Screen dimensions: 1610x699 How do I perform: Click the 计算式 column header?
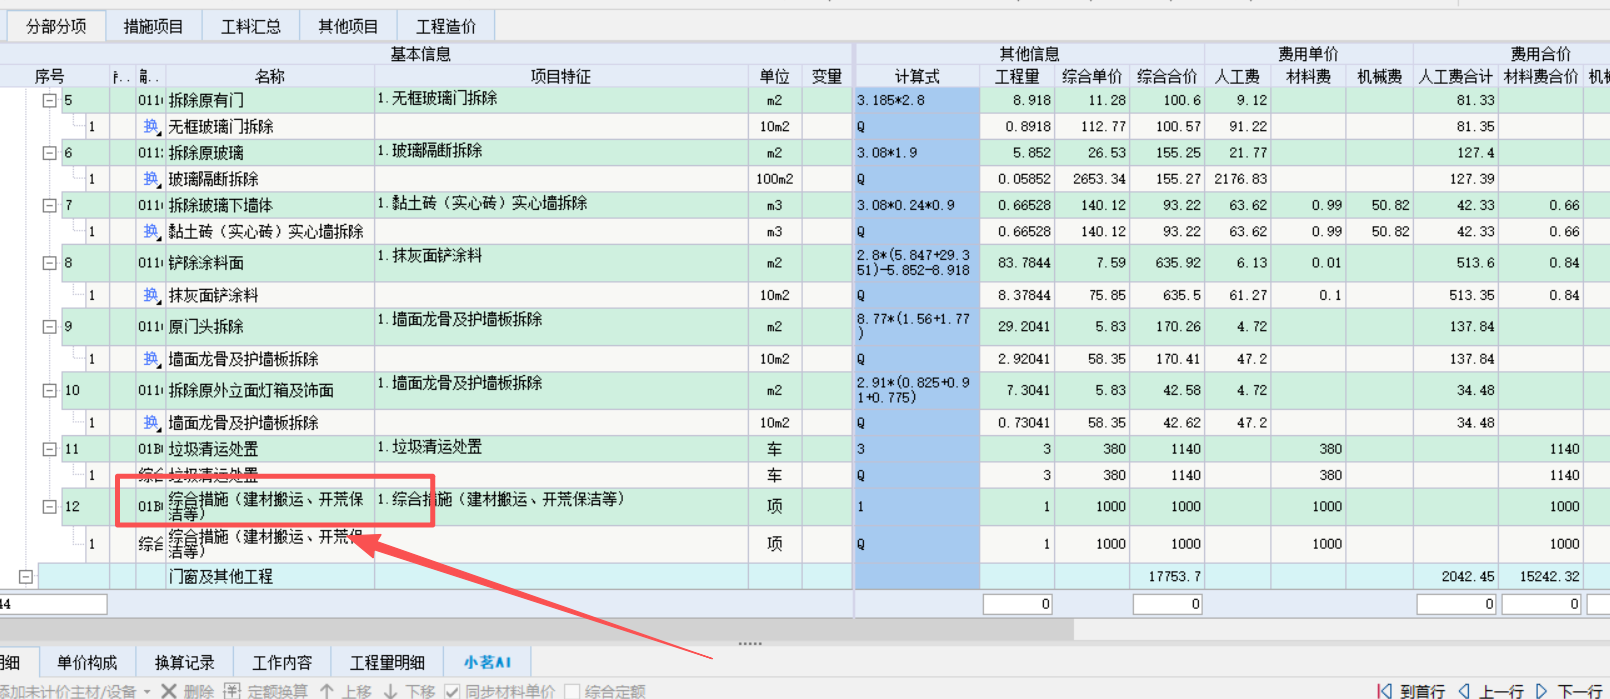(917, 76)
